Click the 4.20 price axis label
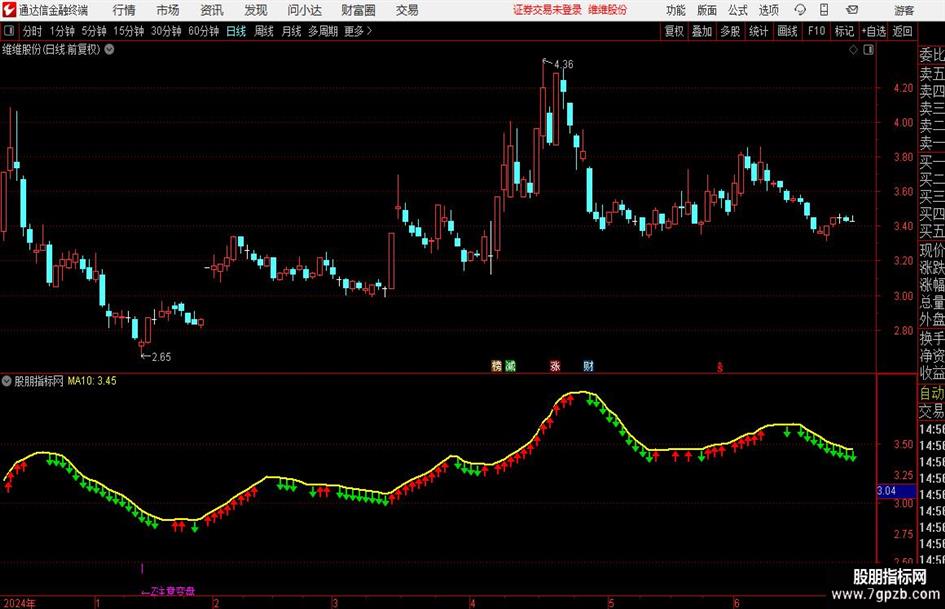The width and height of the screenshot is (945, 609). (x=903, y=88)
